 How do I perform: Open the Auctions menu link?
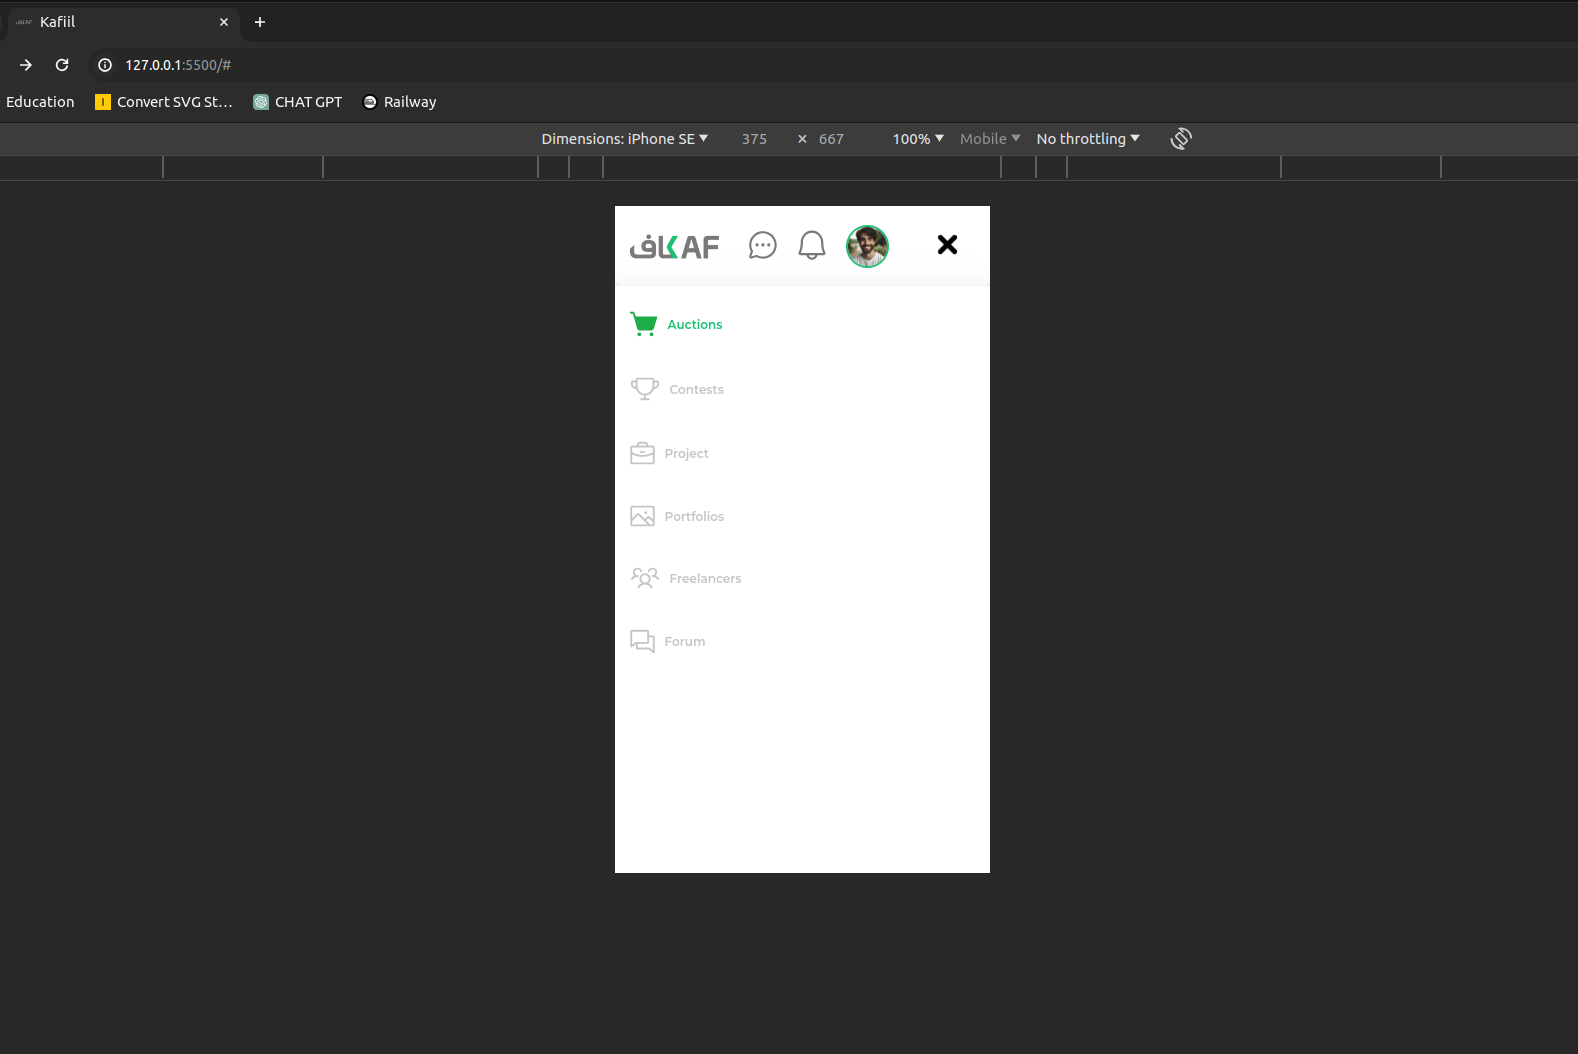click(x=695, y=324)
